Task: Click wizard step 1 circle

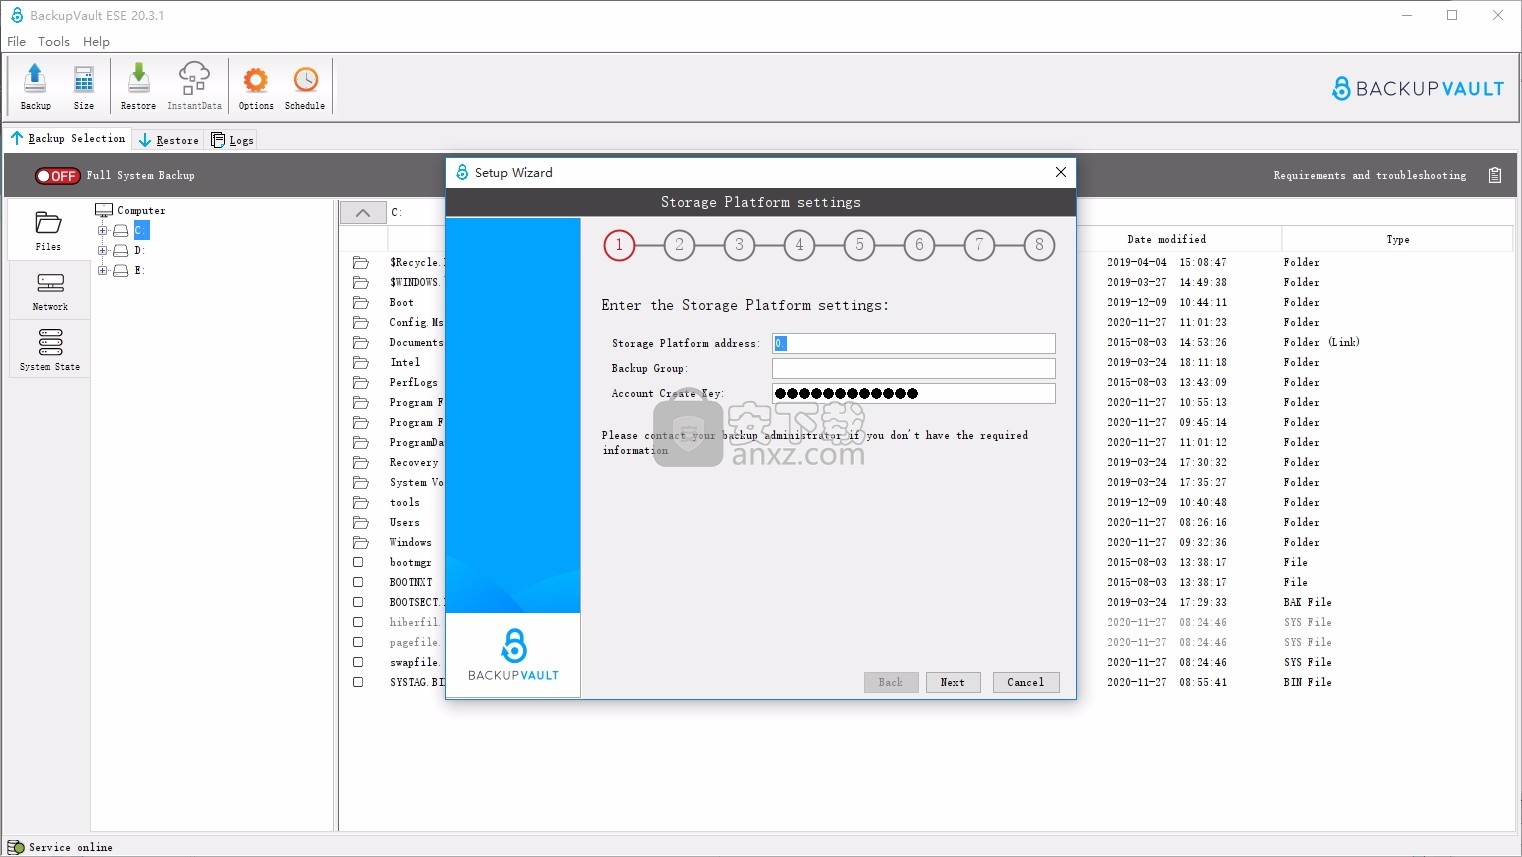Action: click(x=619, y=245)
